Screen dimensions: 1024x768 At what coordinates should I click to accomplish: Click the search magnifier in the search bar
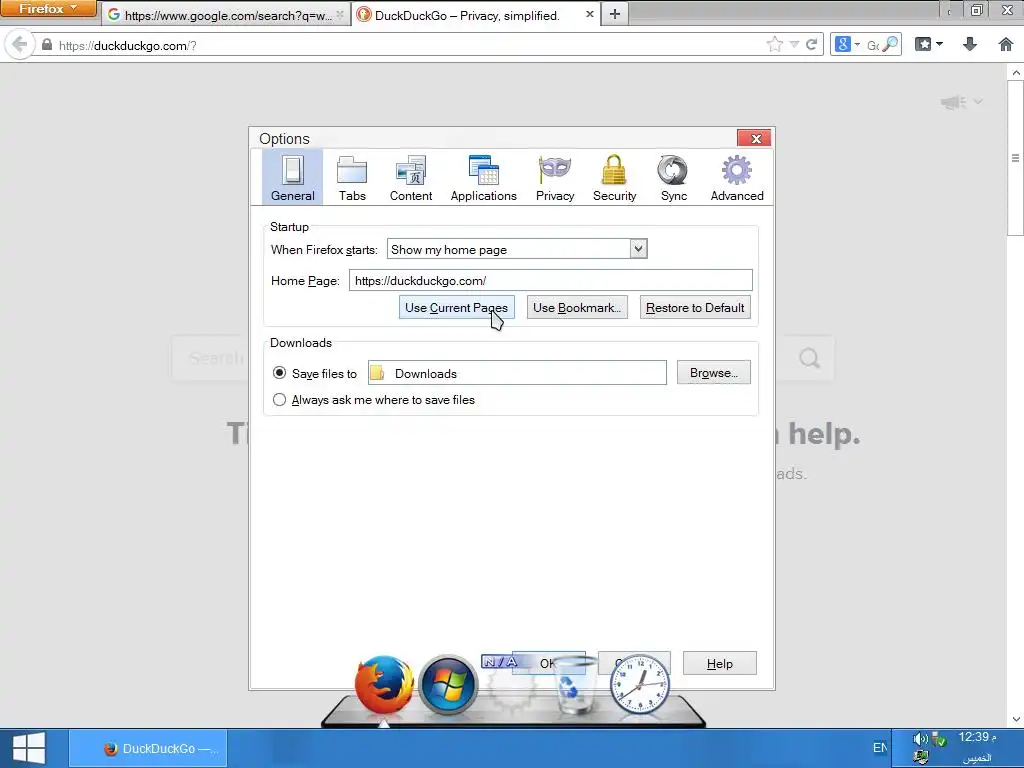coord(890,44)
